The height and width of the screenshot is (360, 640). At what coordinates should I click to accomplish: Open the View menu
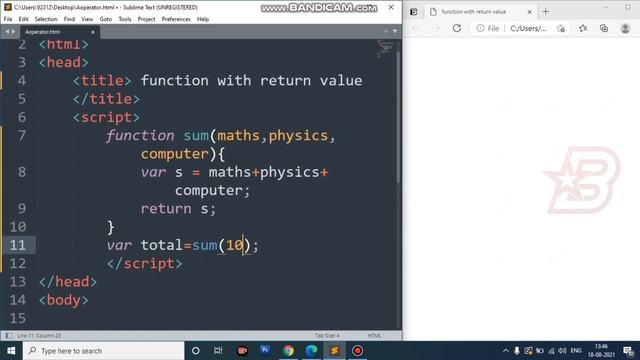click(x=87, y=19)
